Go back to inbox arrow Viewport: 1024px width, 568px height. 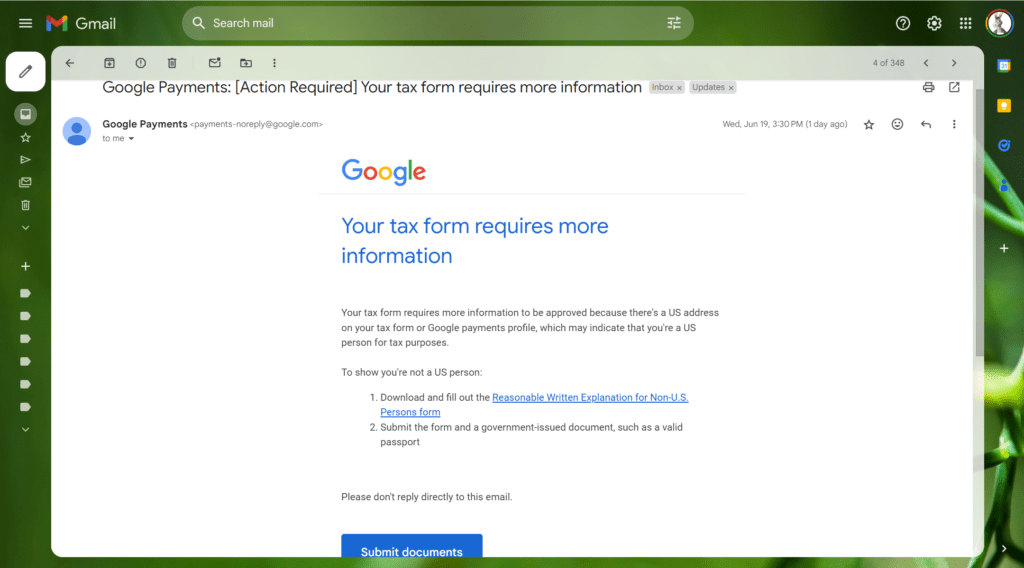[x=70, y=63]
